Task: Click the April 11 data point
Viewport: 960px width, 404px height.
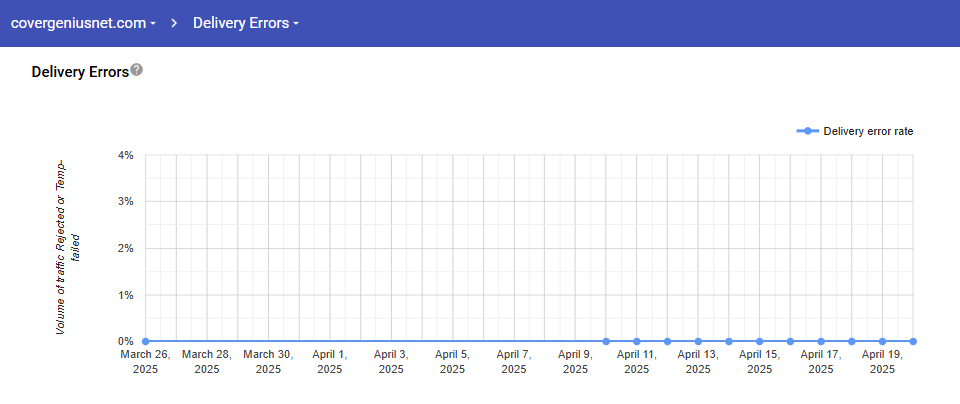Action: click(637, 341)
